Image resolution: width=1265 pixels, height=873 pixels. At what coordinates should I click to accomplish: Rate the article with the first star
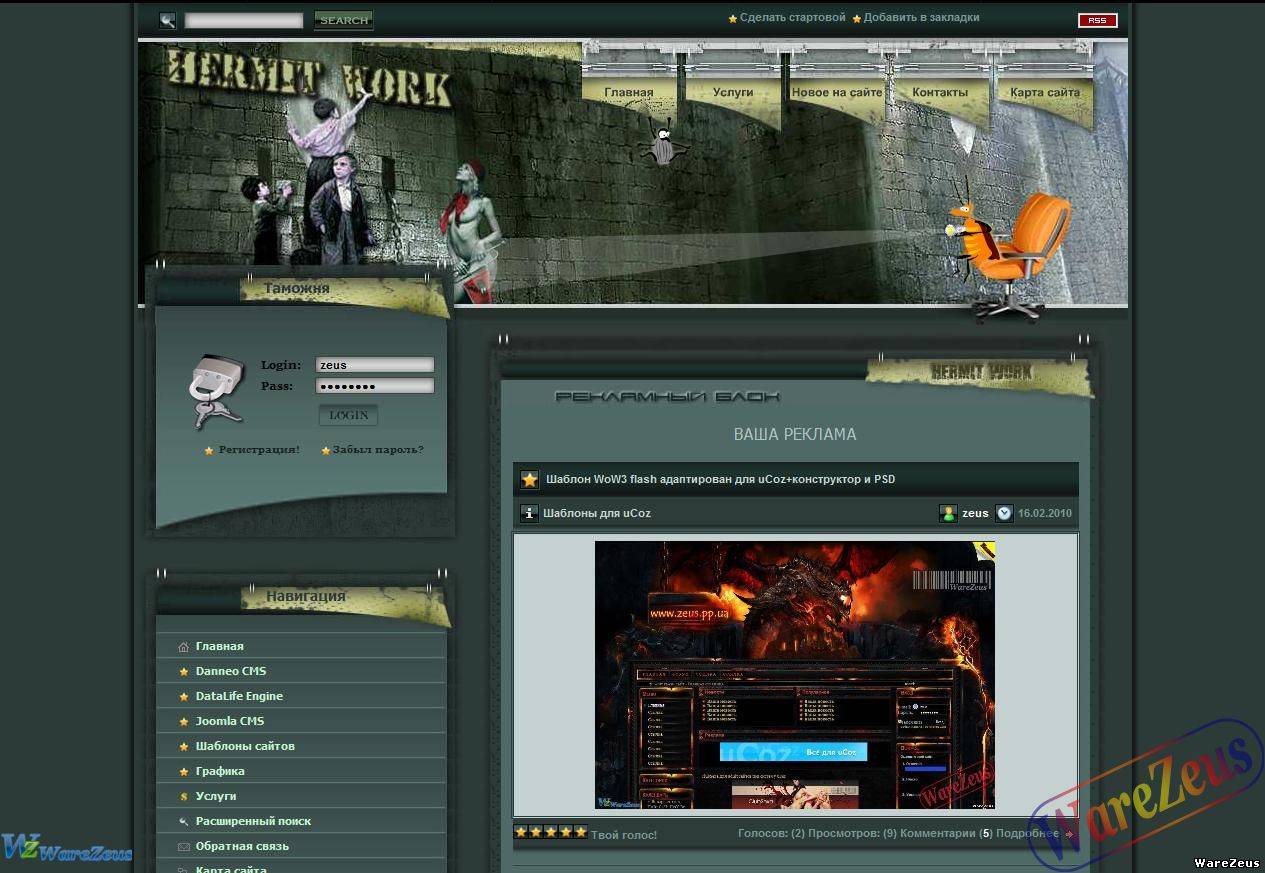521,831
